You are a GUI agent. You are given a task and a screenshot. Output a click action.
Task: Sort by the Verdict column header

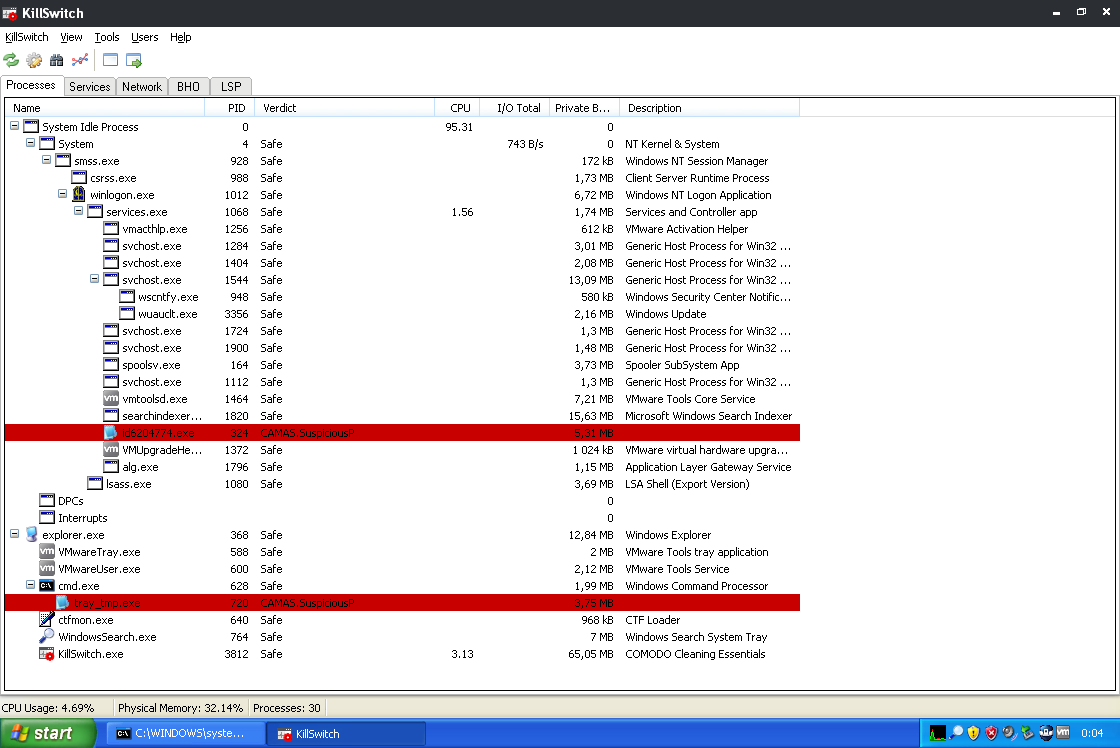point(344,108)
